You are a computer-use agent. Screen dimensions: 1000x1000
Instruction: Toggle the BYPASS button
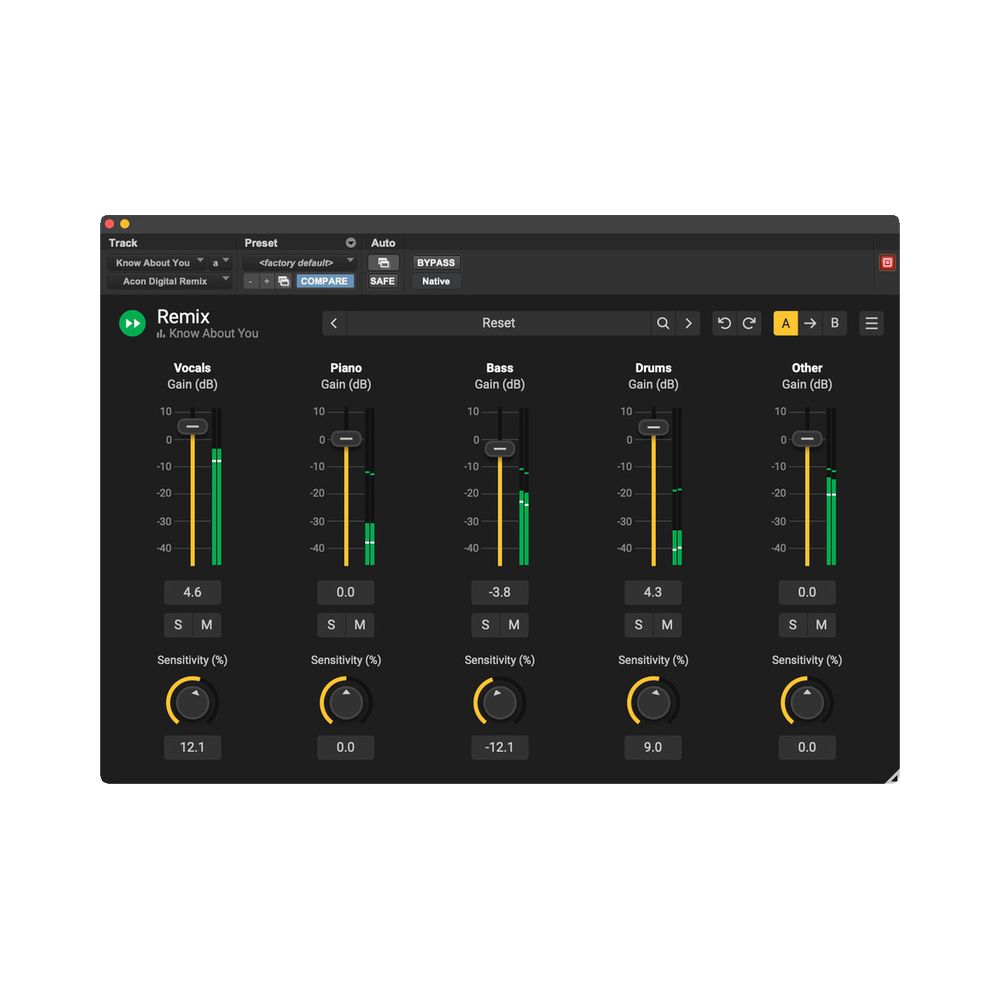tap(436, 263)
